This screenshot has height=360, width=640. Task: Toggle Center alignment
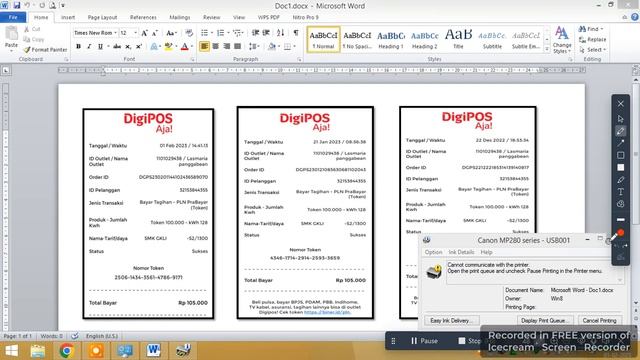216,47
